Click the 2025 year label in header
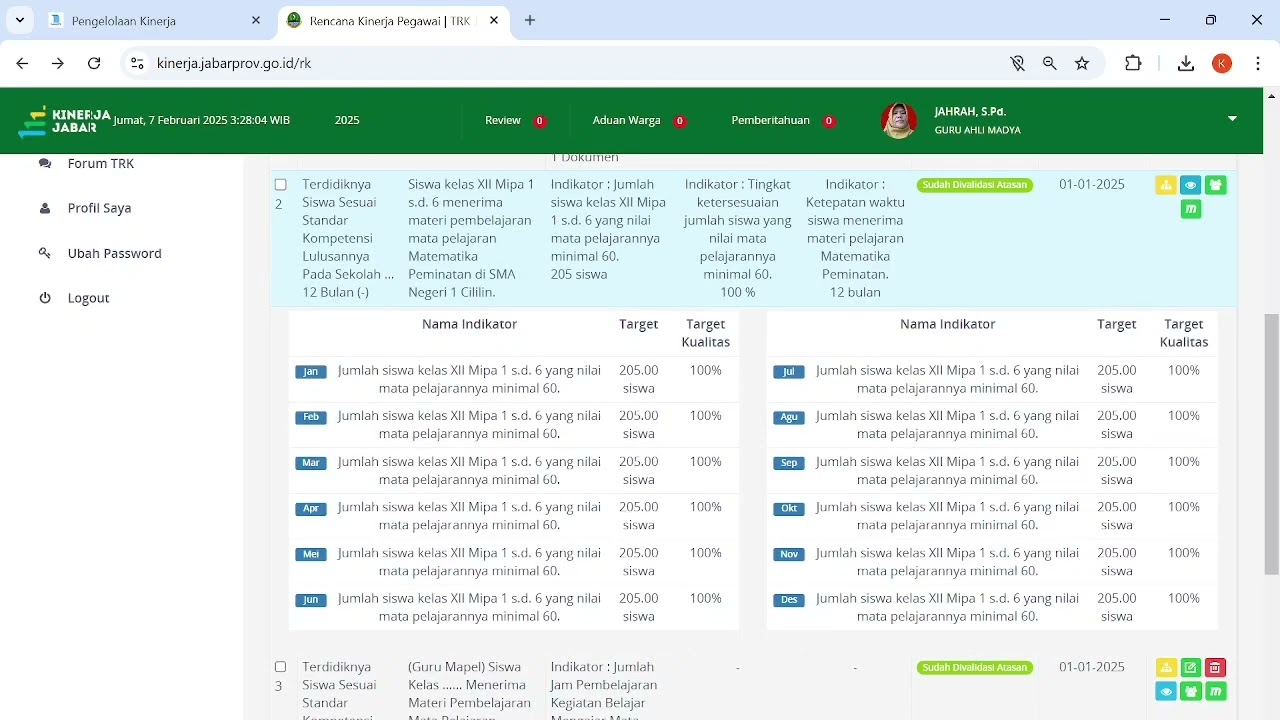Viewport: 1280px width, 720px height. [x=347, y=120]
